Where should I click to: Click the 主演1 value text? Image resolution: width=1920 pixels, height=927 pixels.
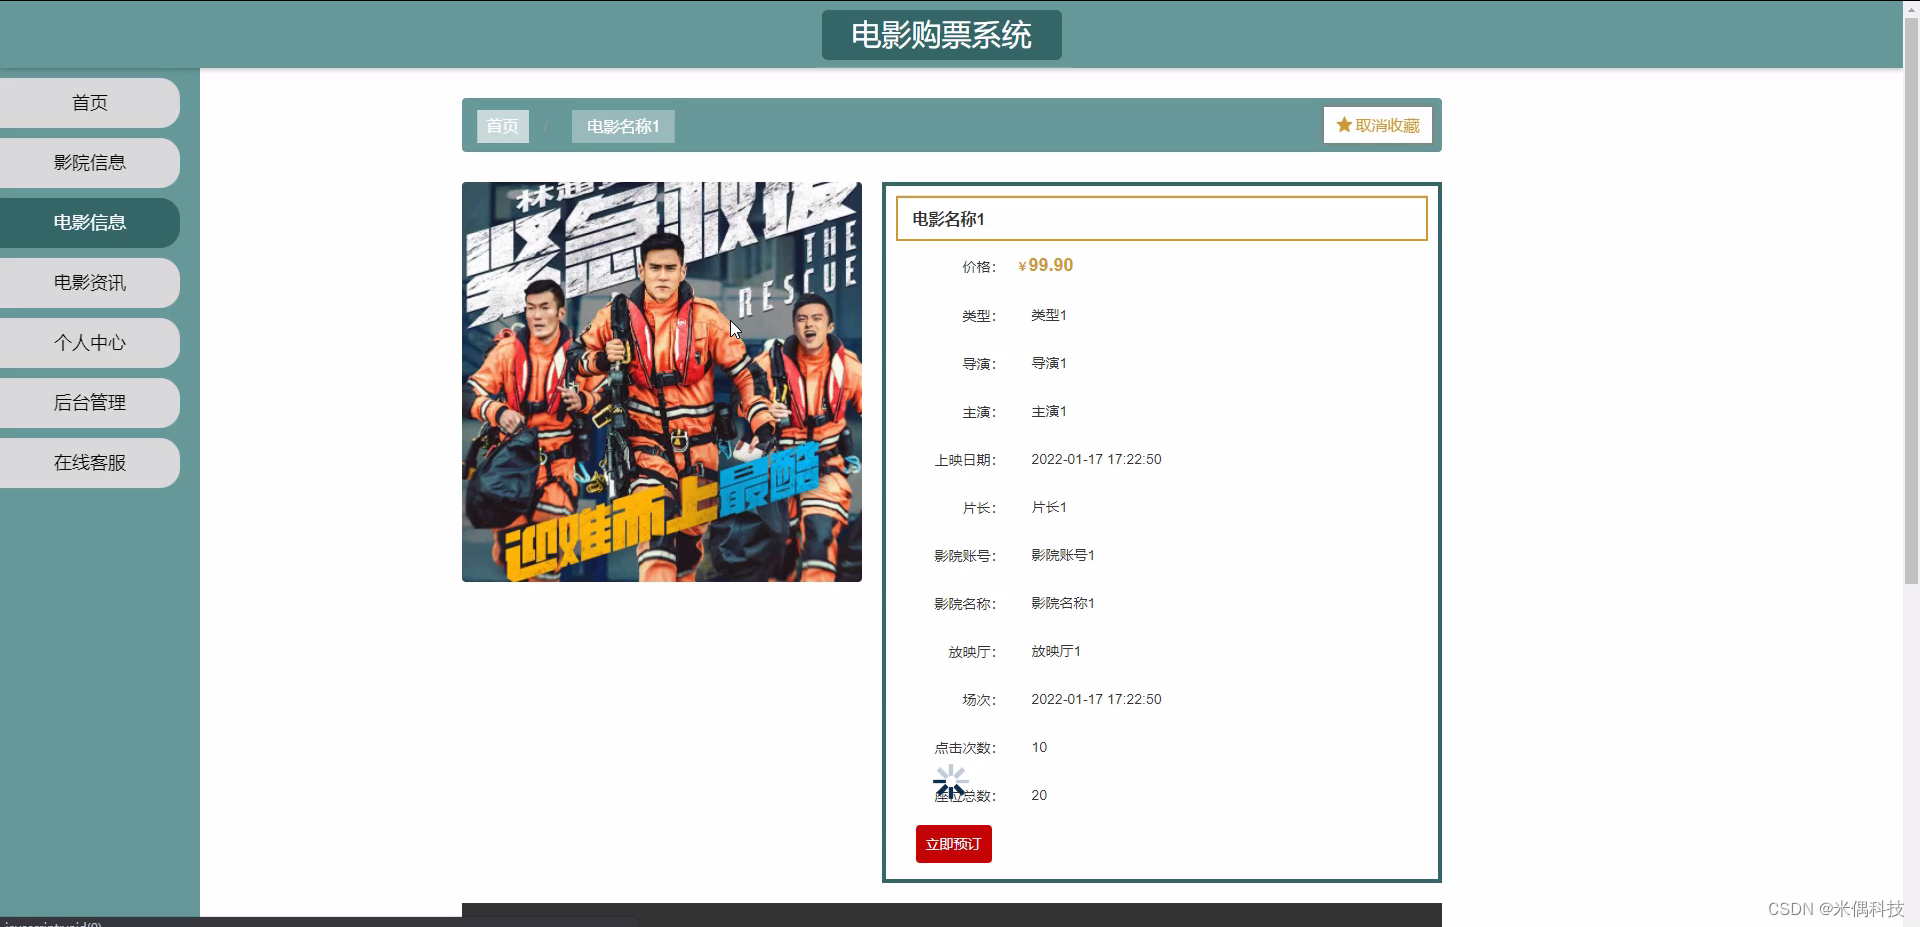(1049, 411)
